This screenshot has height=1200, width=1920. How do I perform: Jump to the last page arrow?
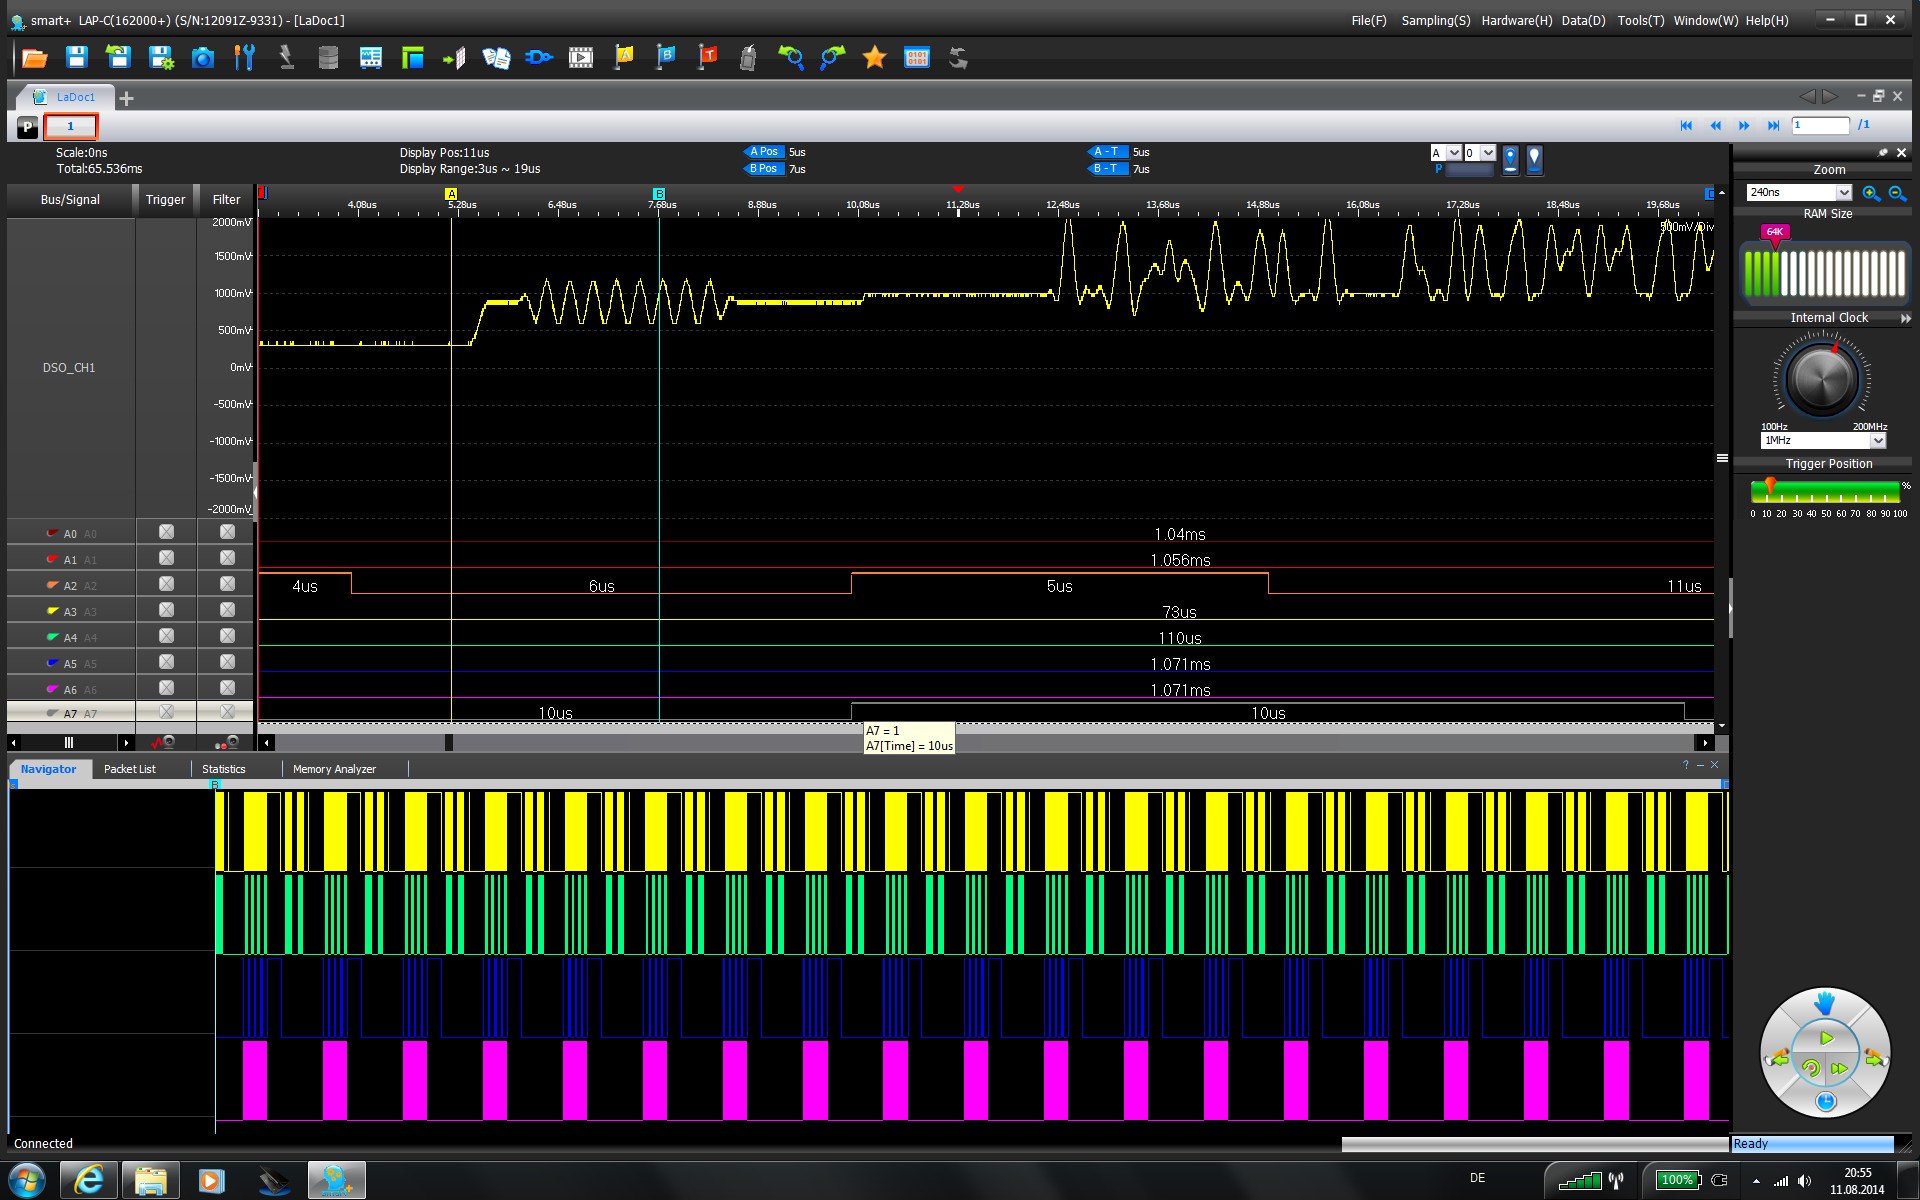(1773, 126)
